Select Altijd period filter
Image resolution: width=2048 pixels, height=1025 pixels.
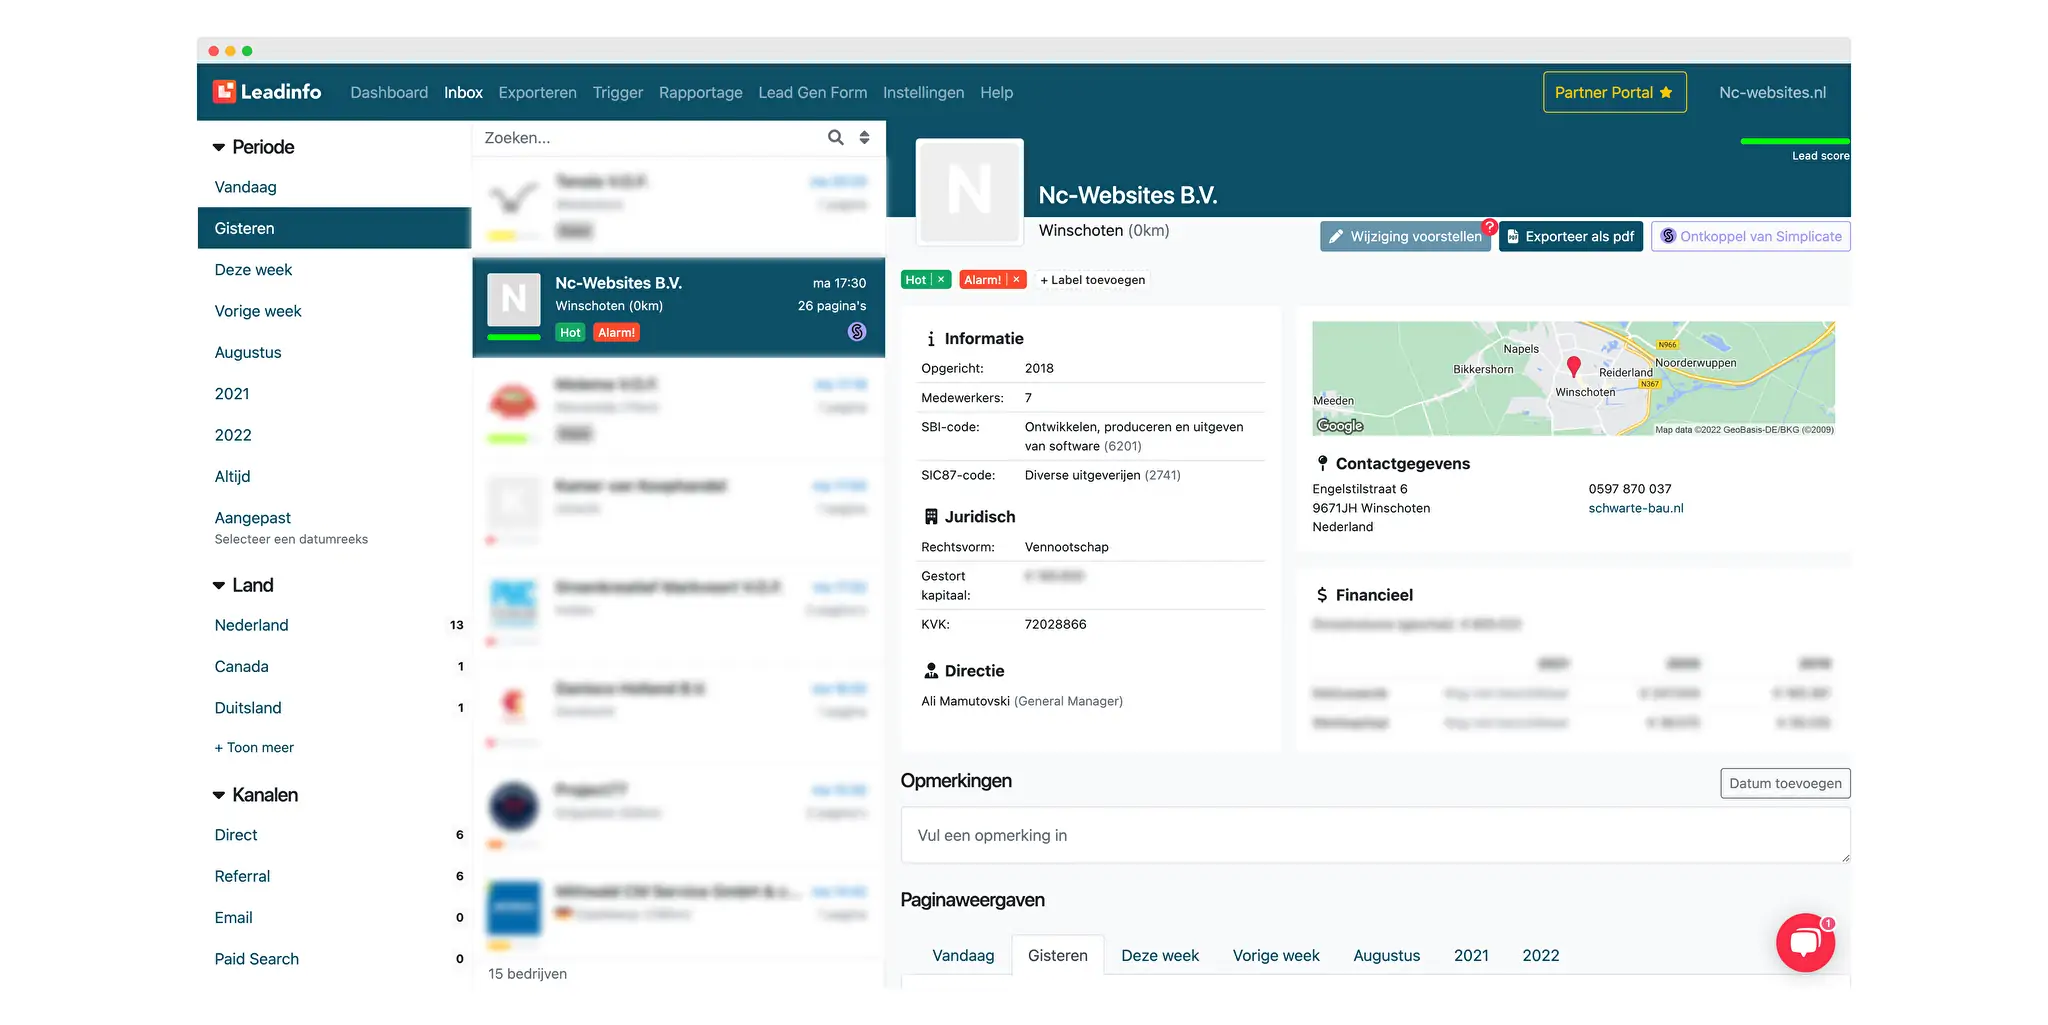232,476
